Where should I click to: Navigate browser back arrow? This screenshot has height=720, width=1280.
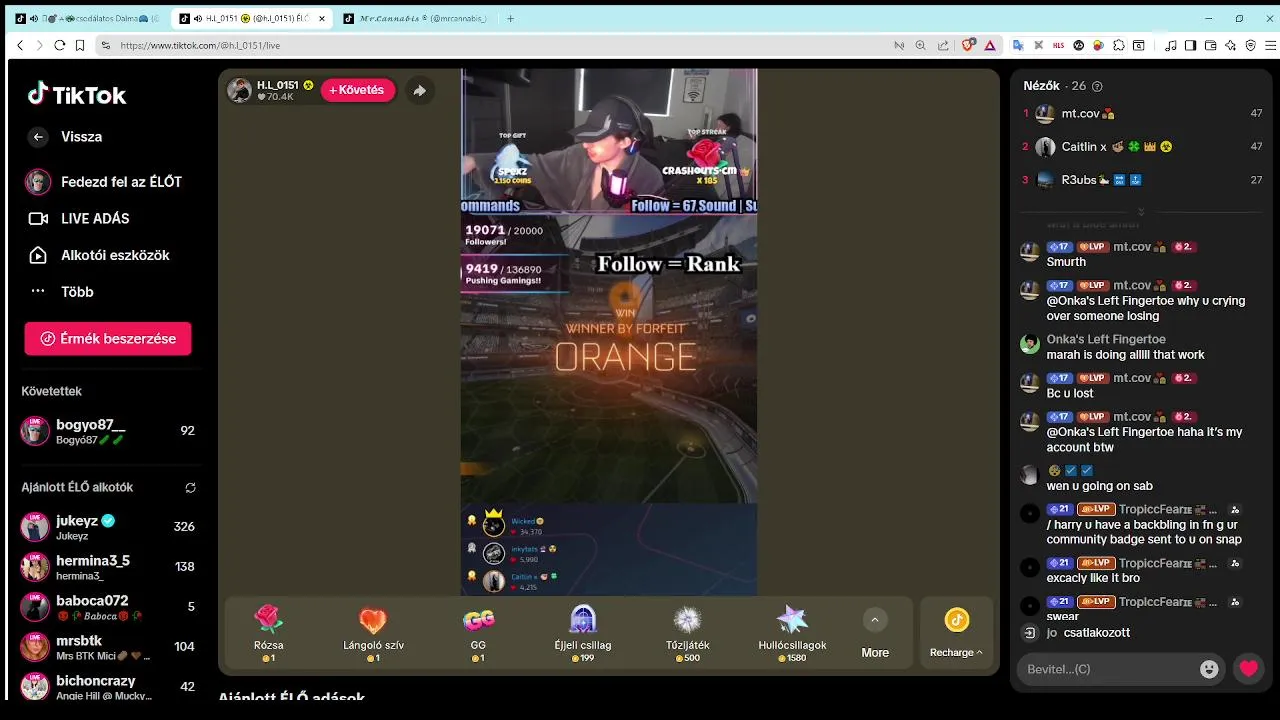tap(20, 45)
